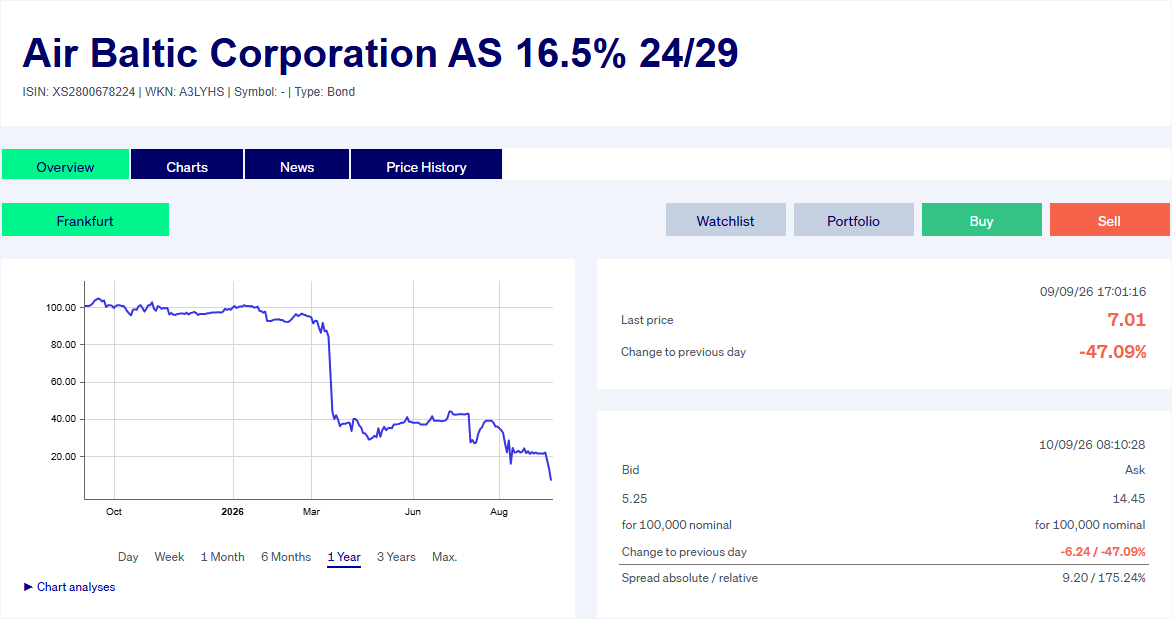The height and width of the screenshot is (619, 1172).
Task: Add the bond to Portfolio
Action: pos(854,220)
